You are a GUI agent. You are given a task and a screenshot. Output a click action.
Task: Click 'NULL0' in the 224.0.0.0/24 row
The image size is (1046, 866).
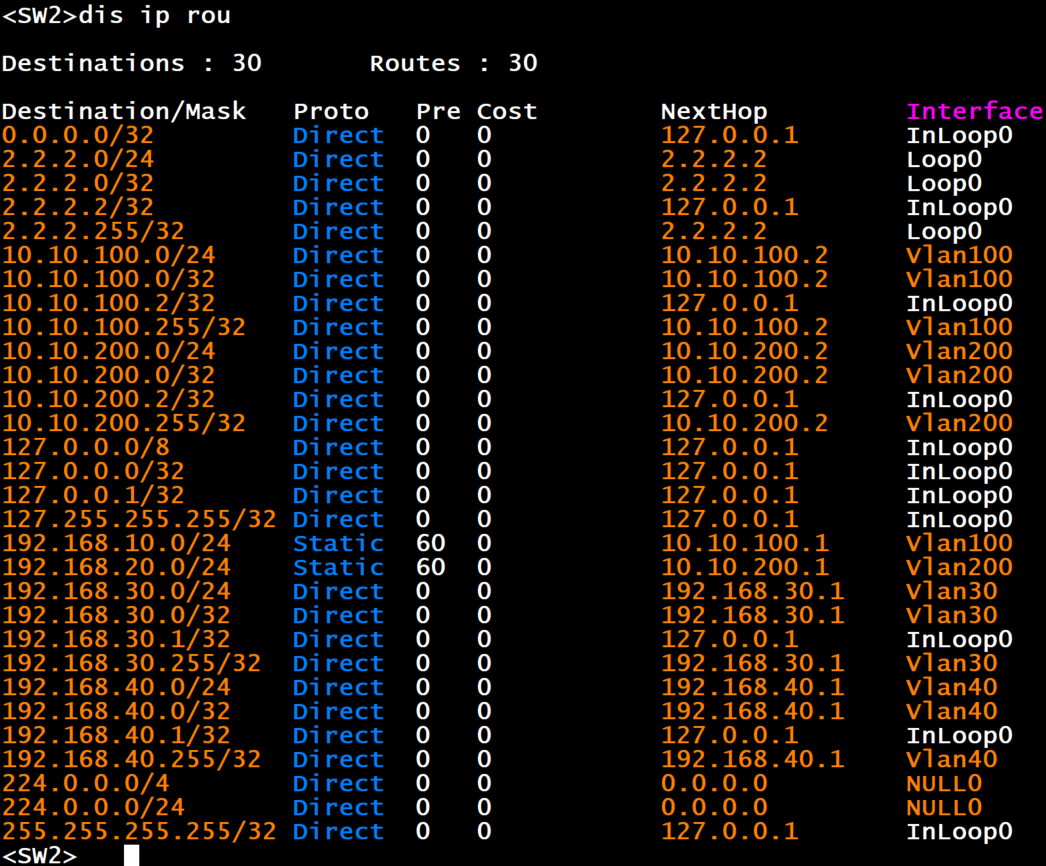(x=944, y=807)
